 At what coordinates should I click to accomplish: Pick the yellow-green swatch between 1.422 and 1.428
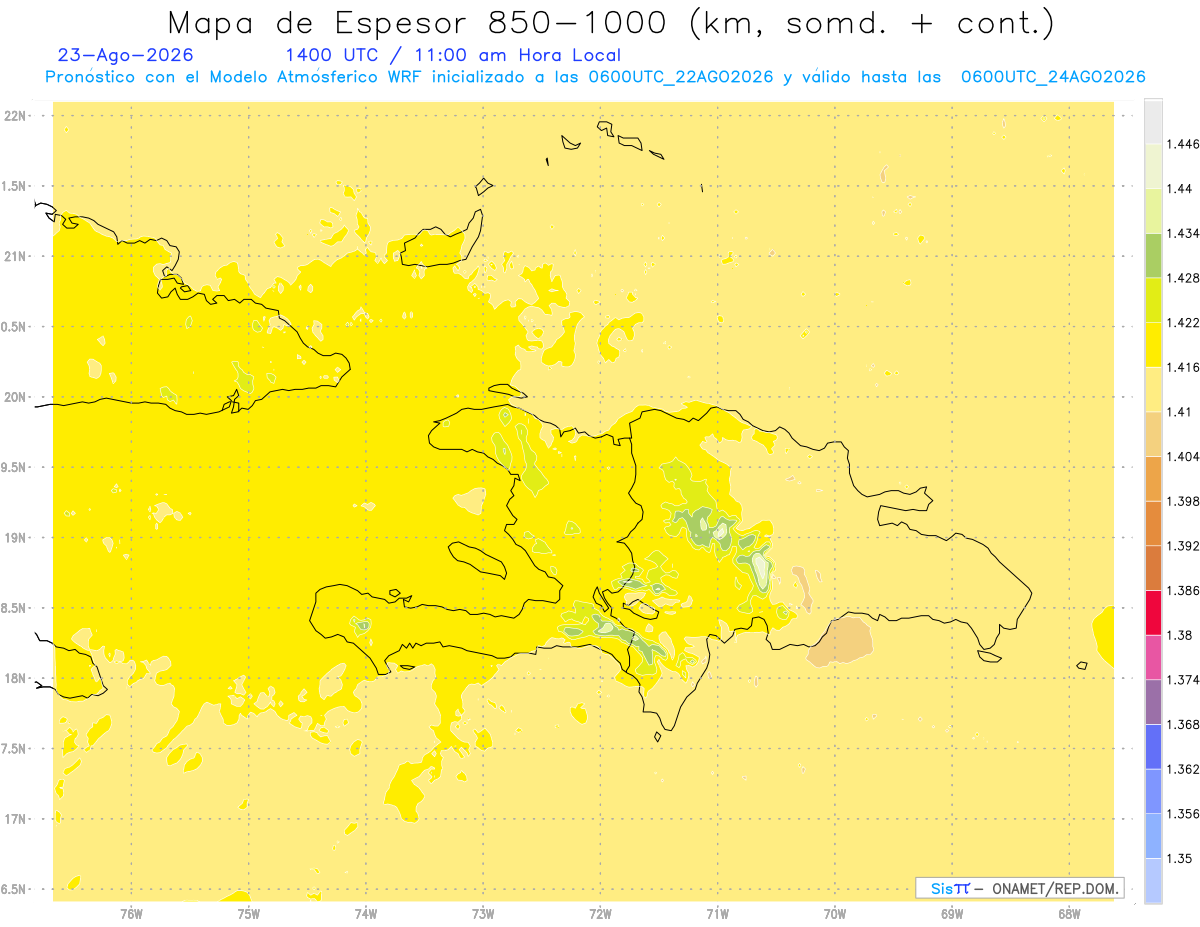point(1153,300)
